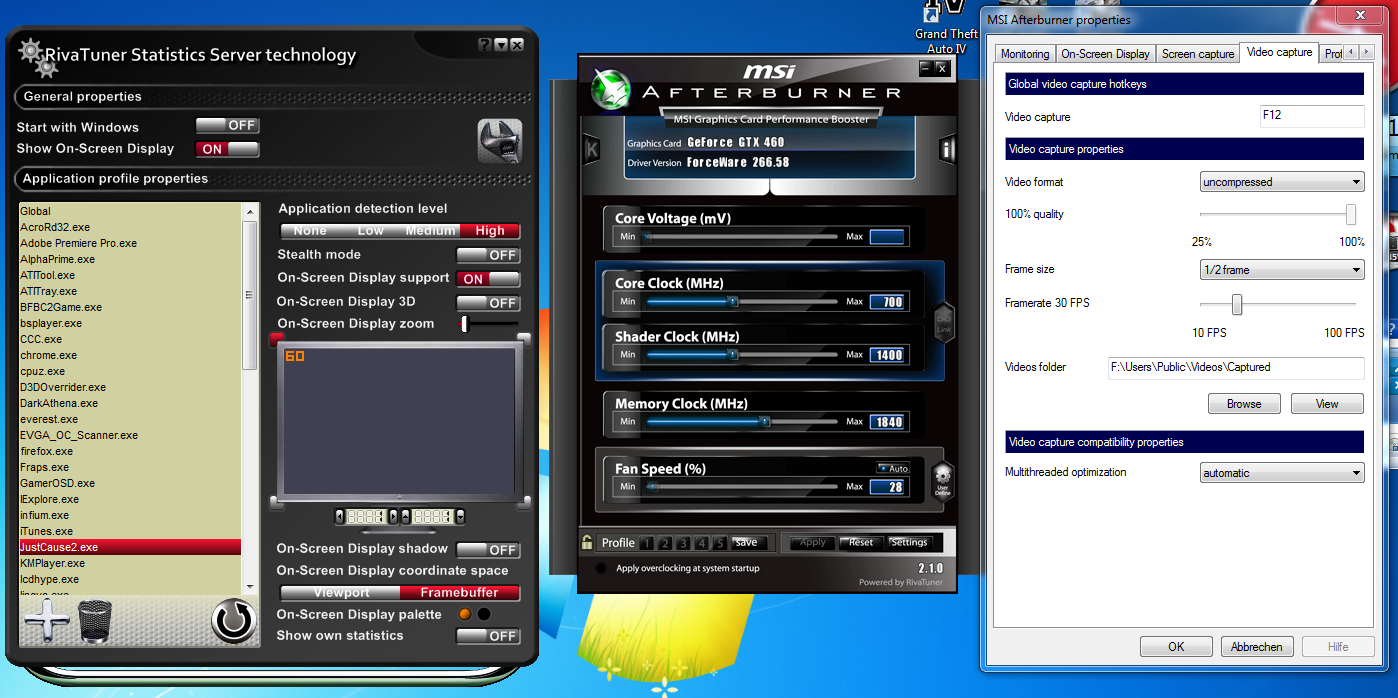The width and height of the screenshot is (1398, 698).
Task: Click Reset in Afterburner
Action: pyautogui.click(x=861, y=543)
